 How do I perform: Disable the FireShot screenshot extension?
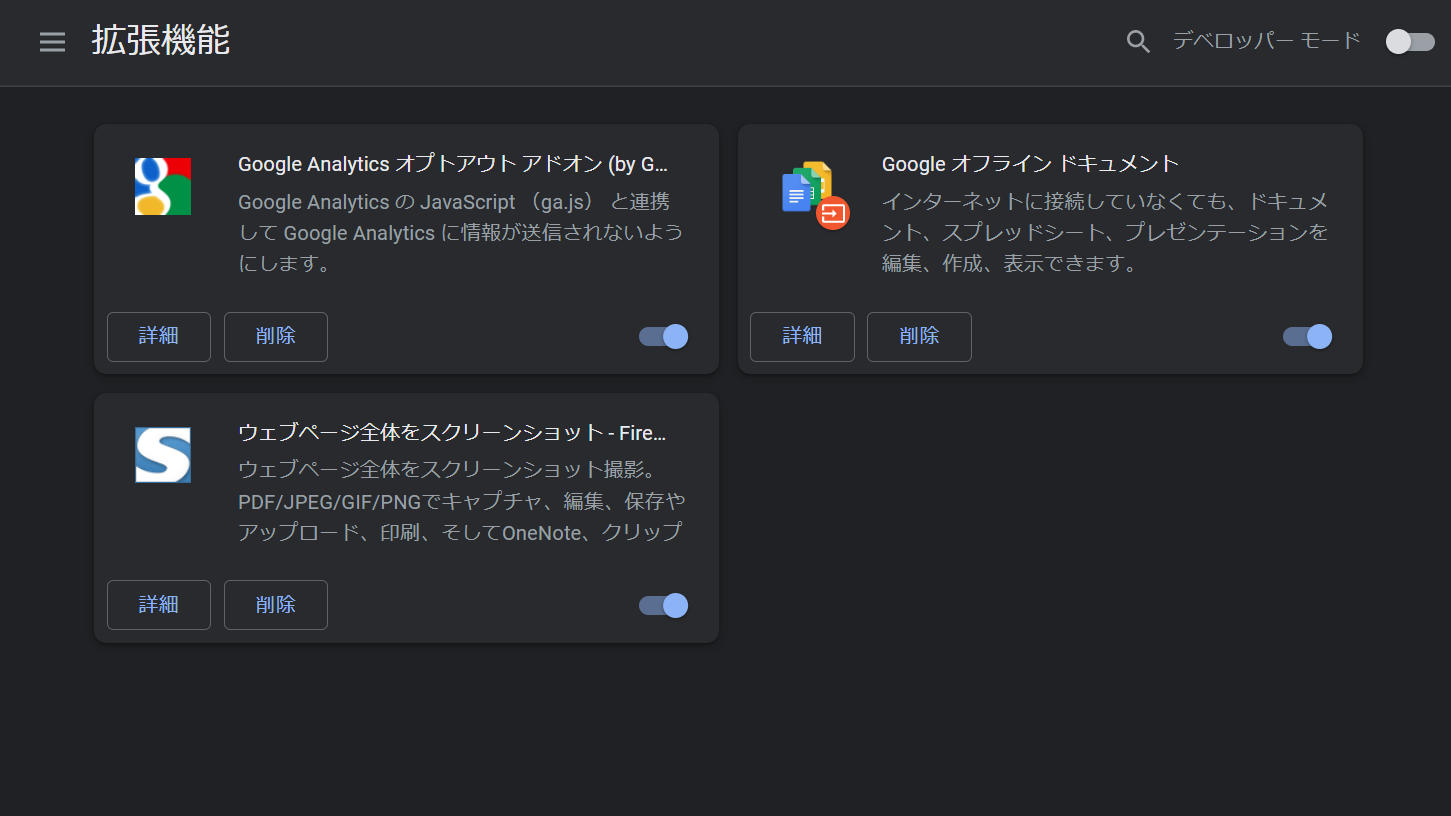coord(662,605)
